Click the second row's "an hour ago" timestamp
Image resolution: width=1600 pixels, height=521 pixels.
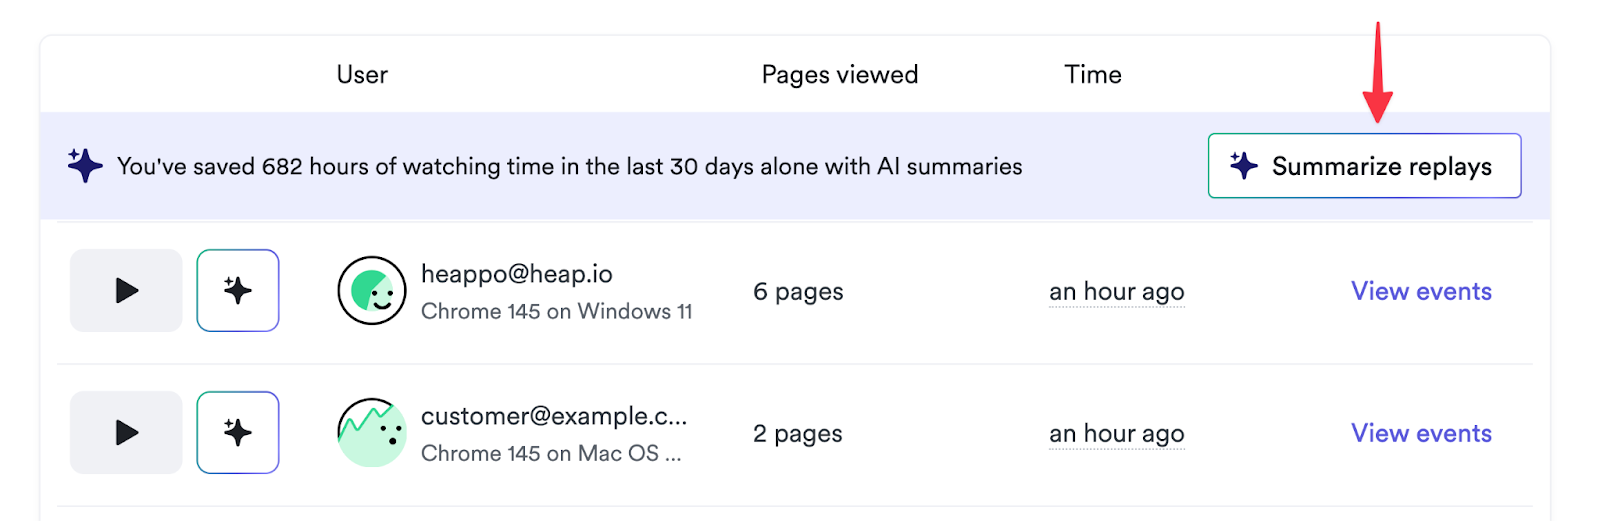tap(1116, 434)
